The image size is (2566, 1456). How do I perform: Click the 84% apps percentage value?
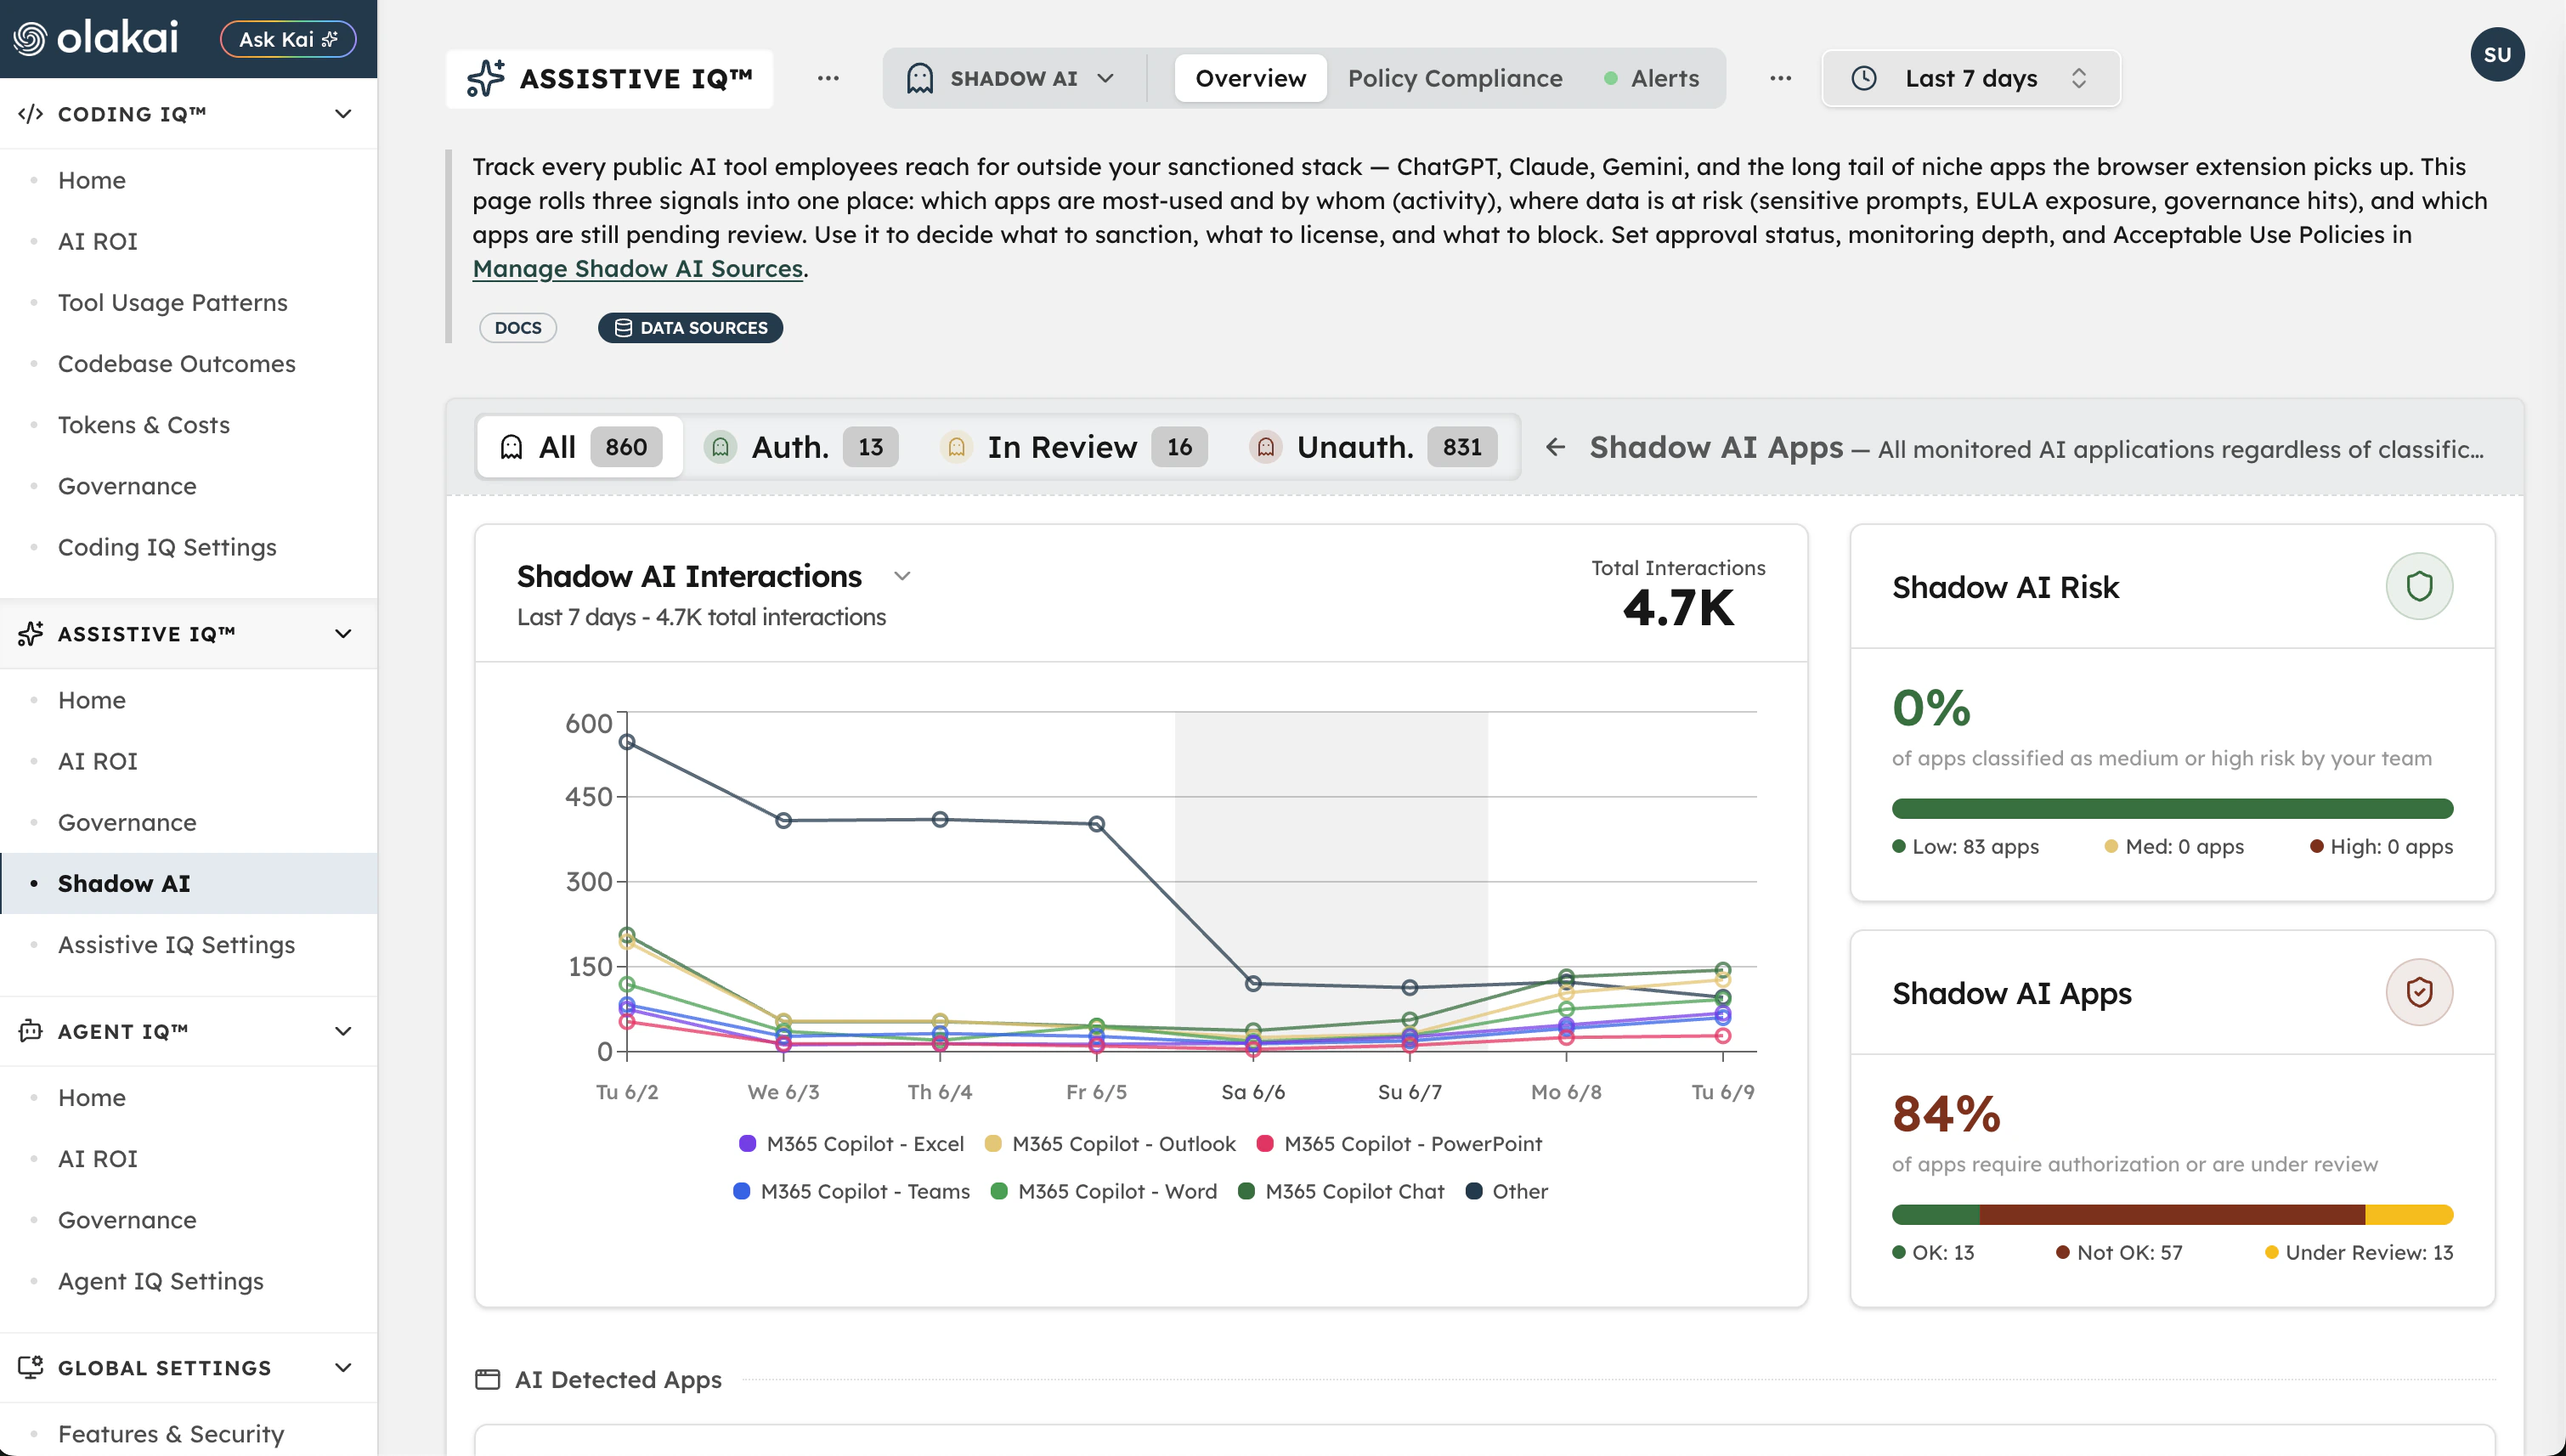click(1946, 1113)
